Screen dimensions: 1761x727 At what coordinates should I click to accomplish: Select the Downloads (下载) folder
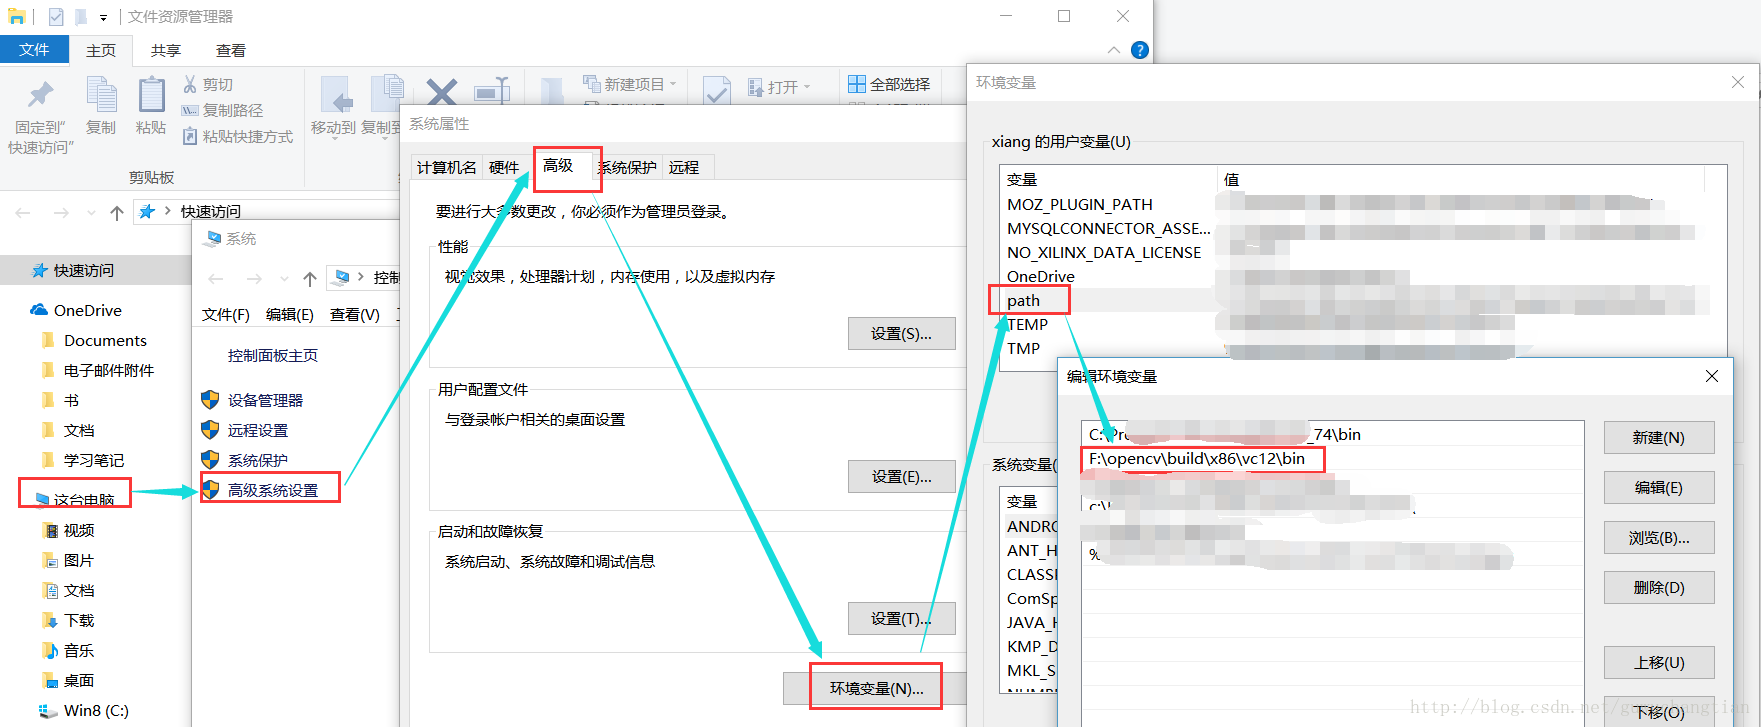(x=69, y=620)
